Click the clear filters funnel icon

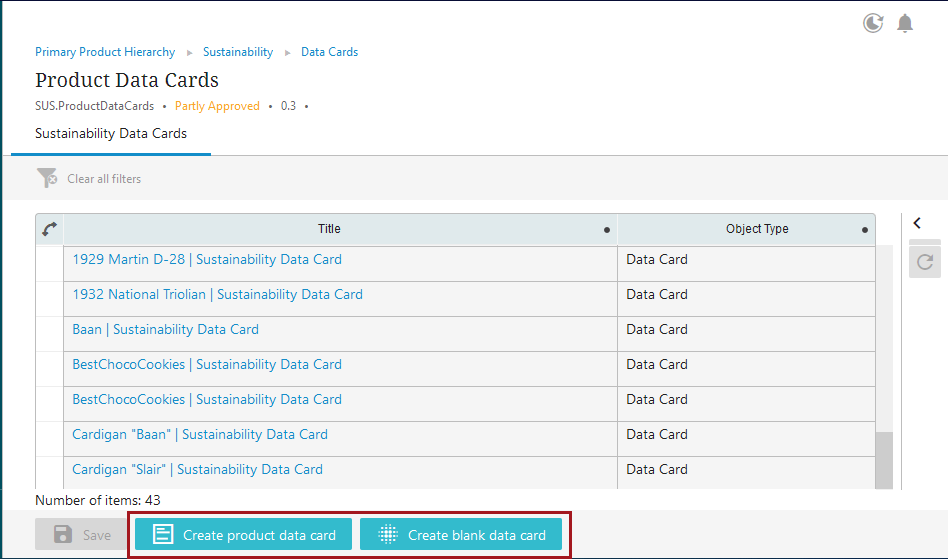coord(47,179)
